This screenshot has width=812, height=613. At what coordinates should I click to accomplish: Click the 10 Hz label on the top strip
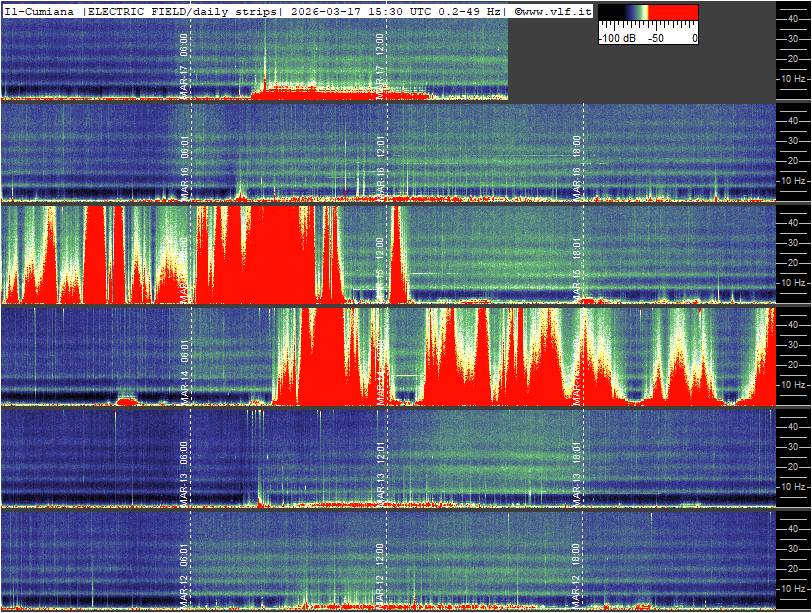point(793,79)
